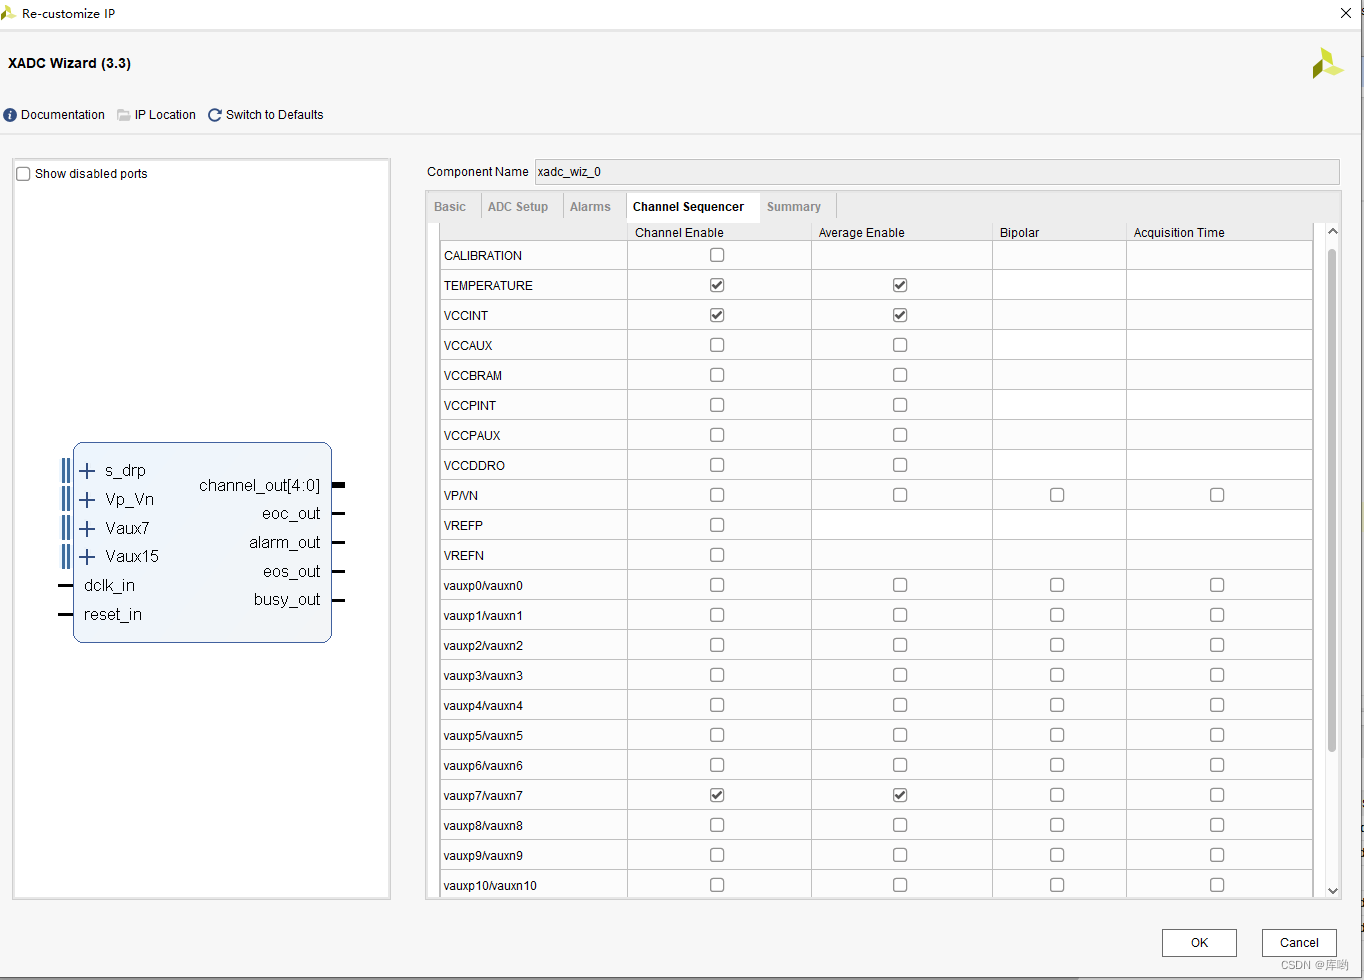Click the VCCPAUX row label
The width and height of the screenshot is (1364, 980).
(472, 436)
